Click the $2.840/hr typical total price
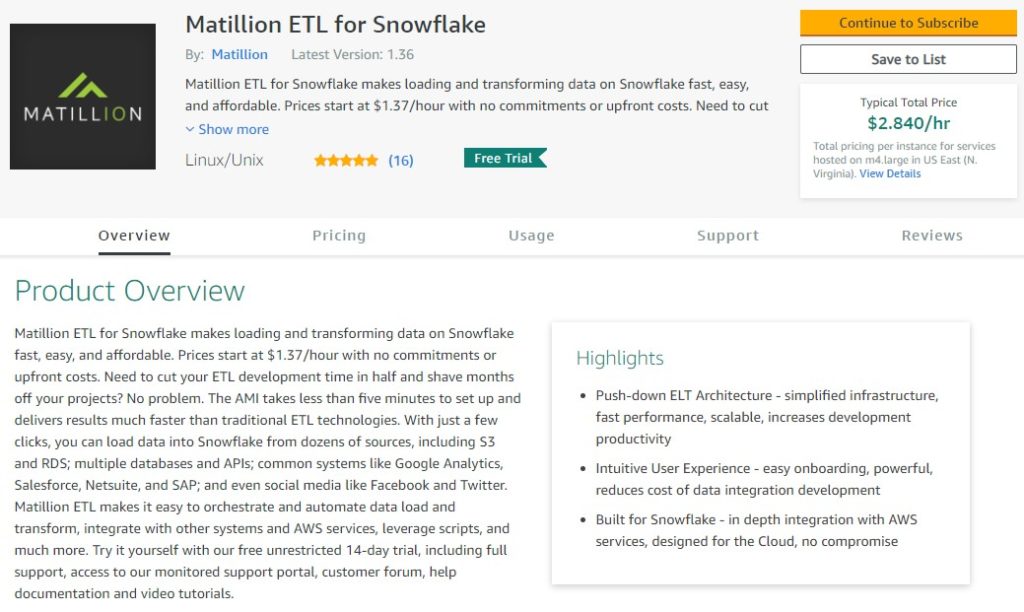 point(908,124)
